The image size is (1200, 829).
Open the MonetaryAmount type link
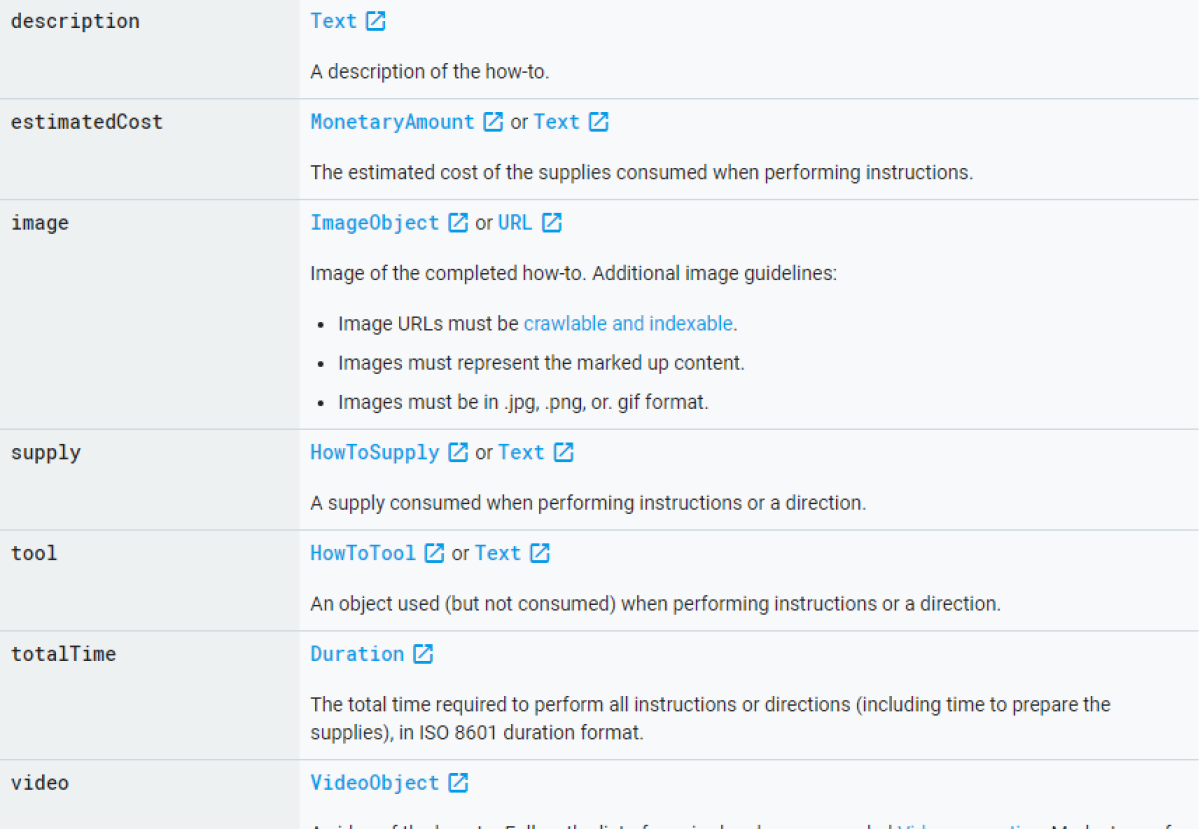392,122
